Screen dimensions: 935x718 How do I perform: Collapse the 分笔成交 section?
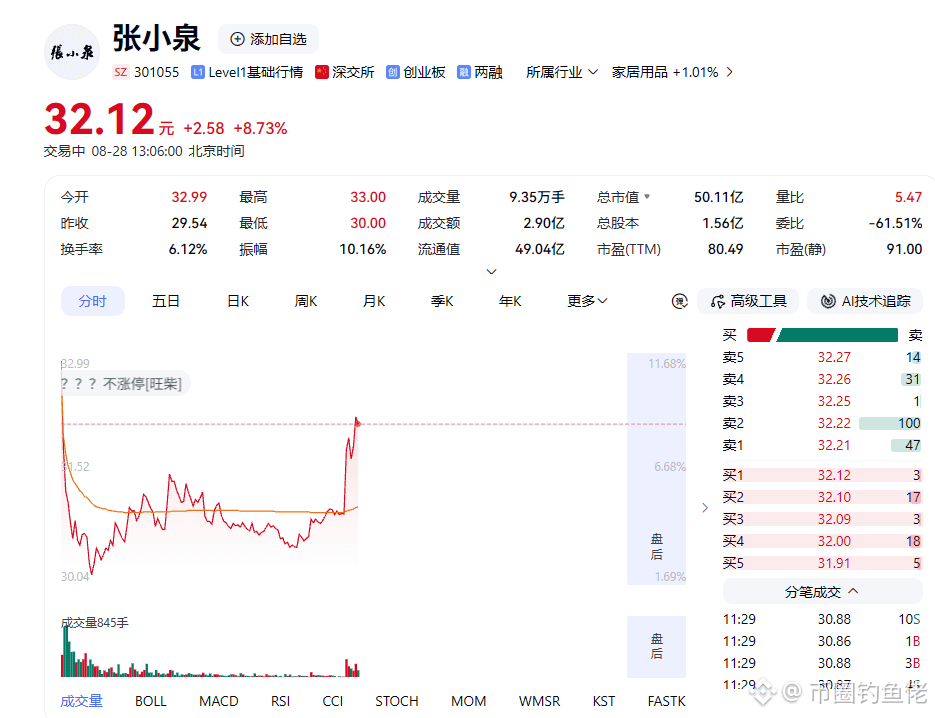[822, 592]
